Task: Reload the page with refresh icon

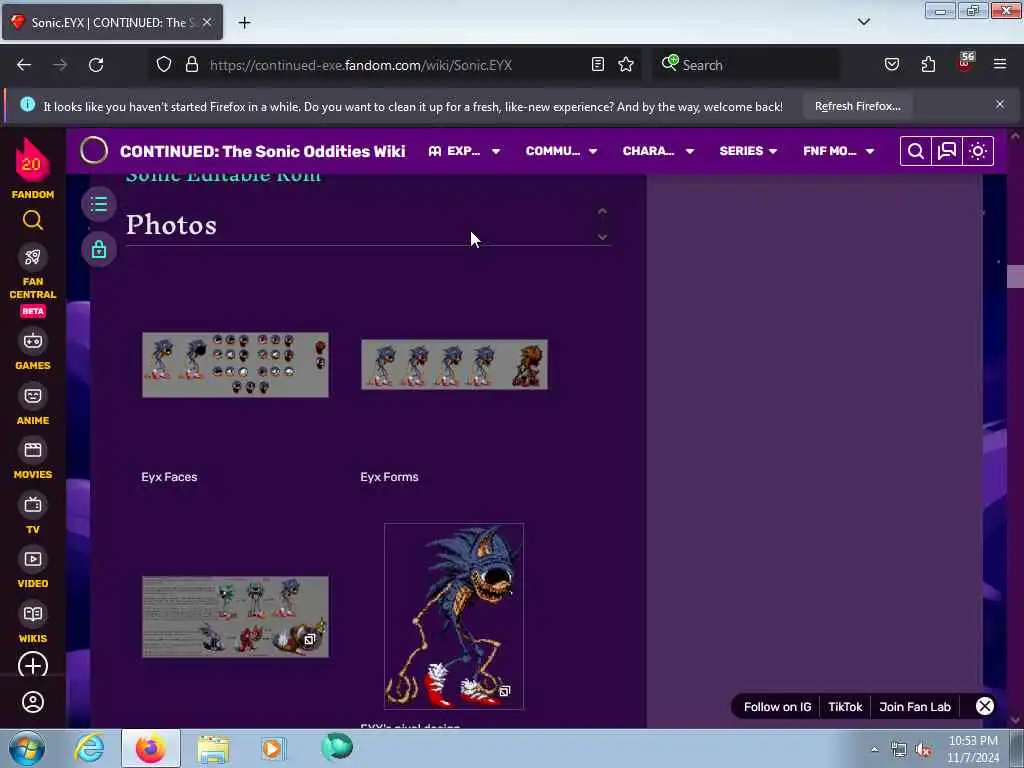Action: pyautogui.click(x=96, y=65)
